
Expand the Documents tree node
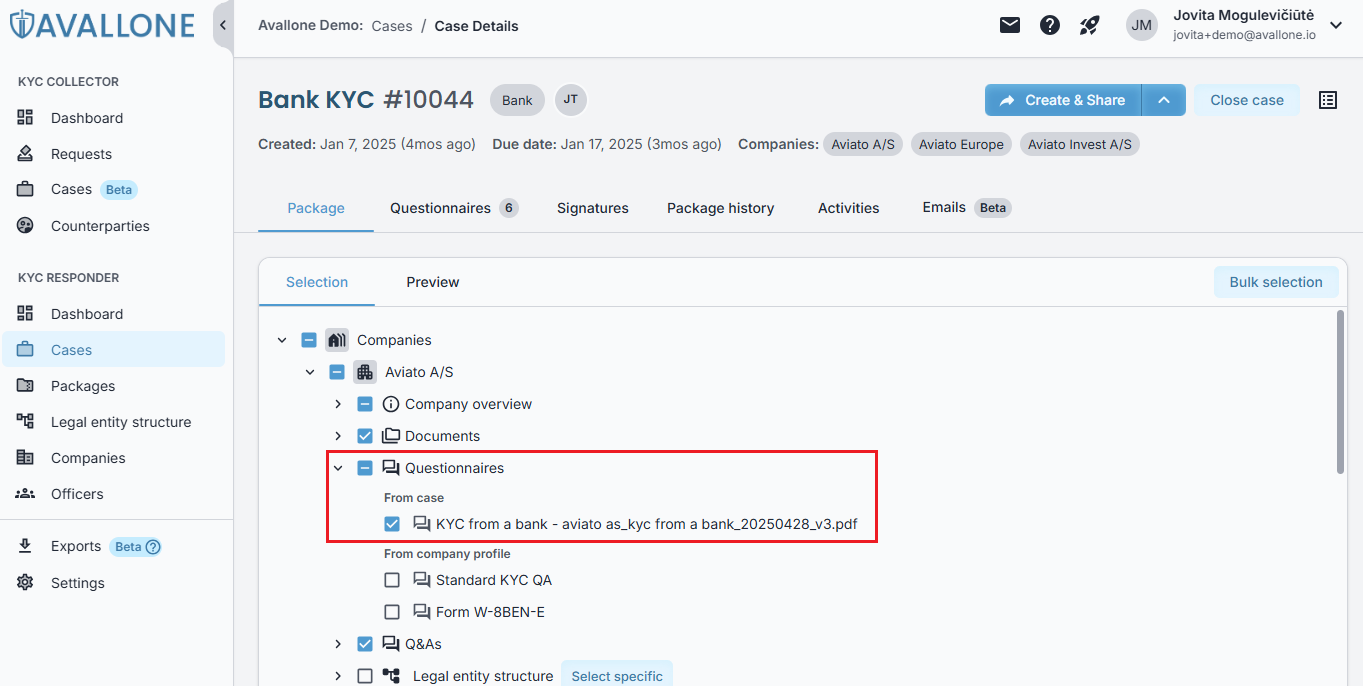point(338,436)
